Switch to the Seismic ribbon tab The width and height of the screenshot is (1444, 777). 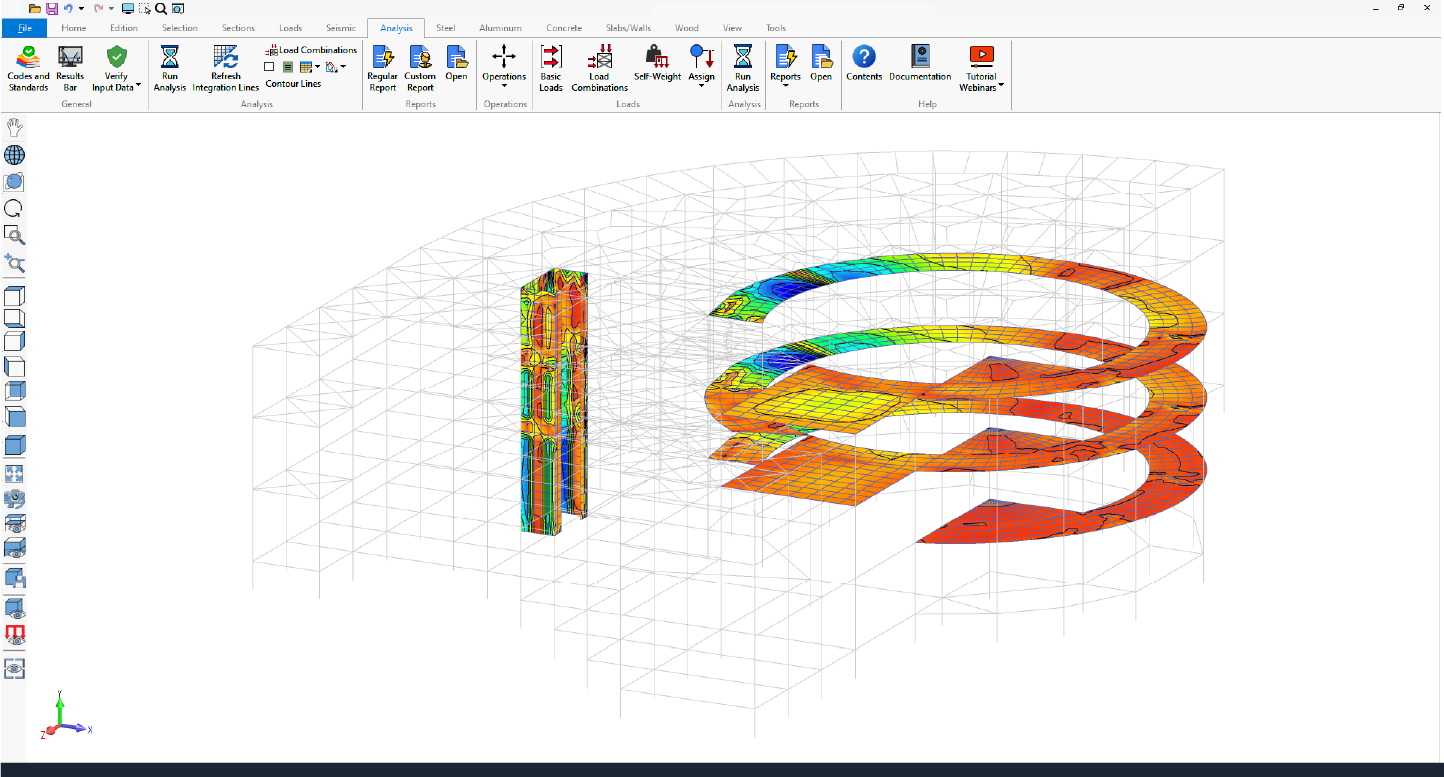click(341, 27)
